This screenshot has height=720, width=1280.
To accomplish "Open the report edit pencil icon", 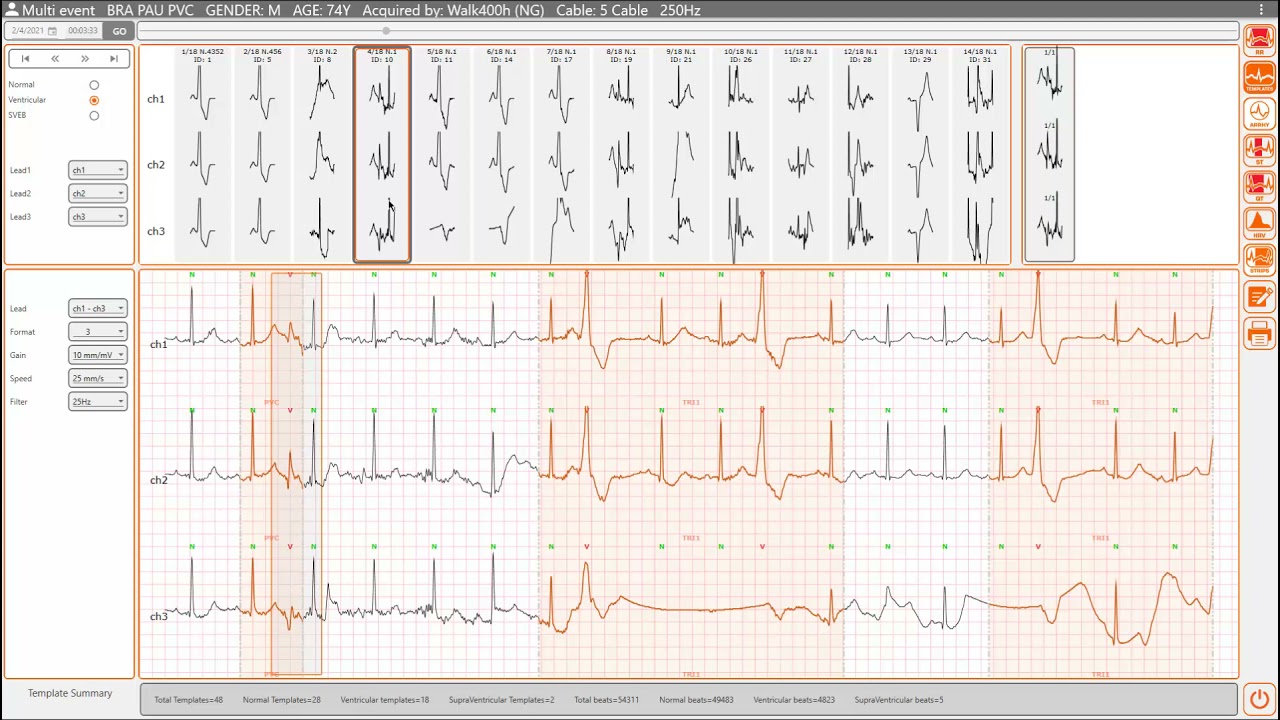I will click(1259, 297).
